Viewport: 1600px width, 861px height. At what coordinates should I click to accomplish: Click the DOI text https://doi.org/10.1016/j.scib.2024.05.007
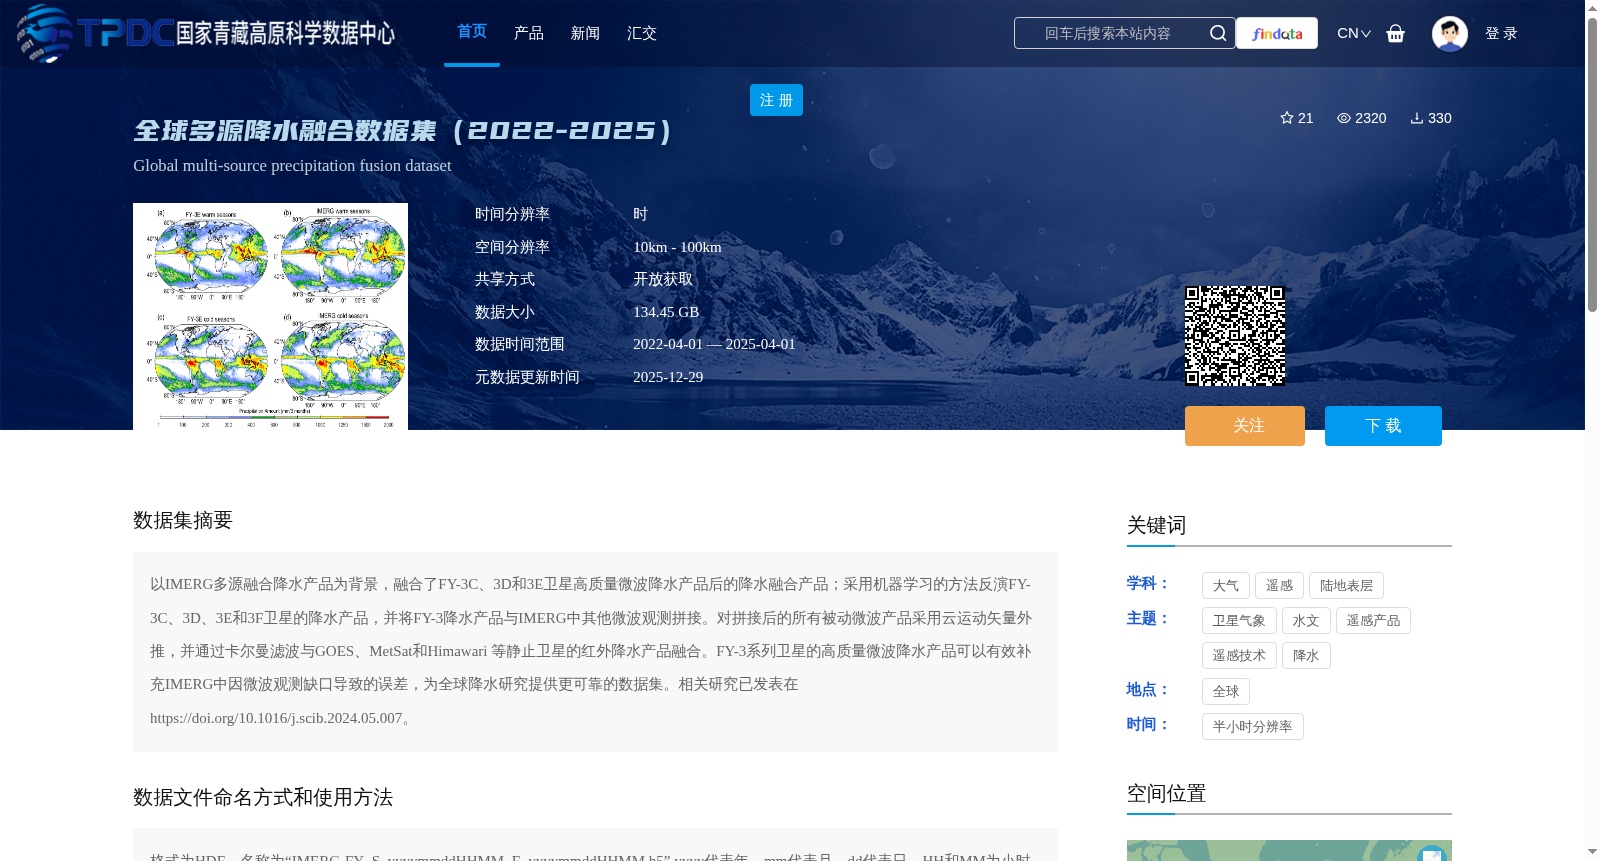coord(276,718)
